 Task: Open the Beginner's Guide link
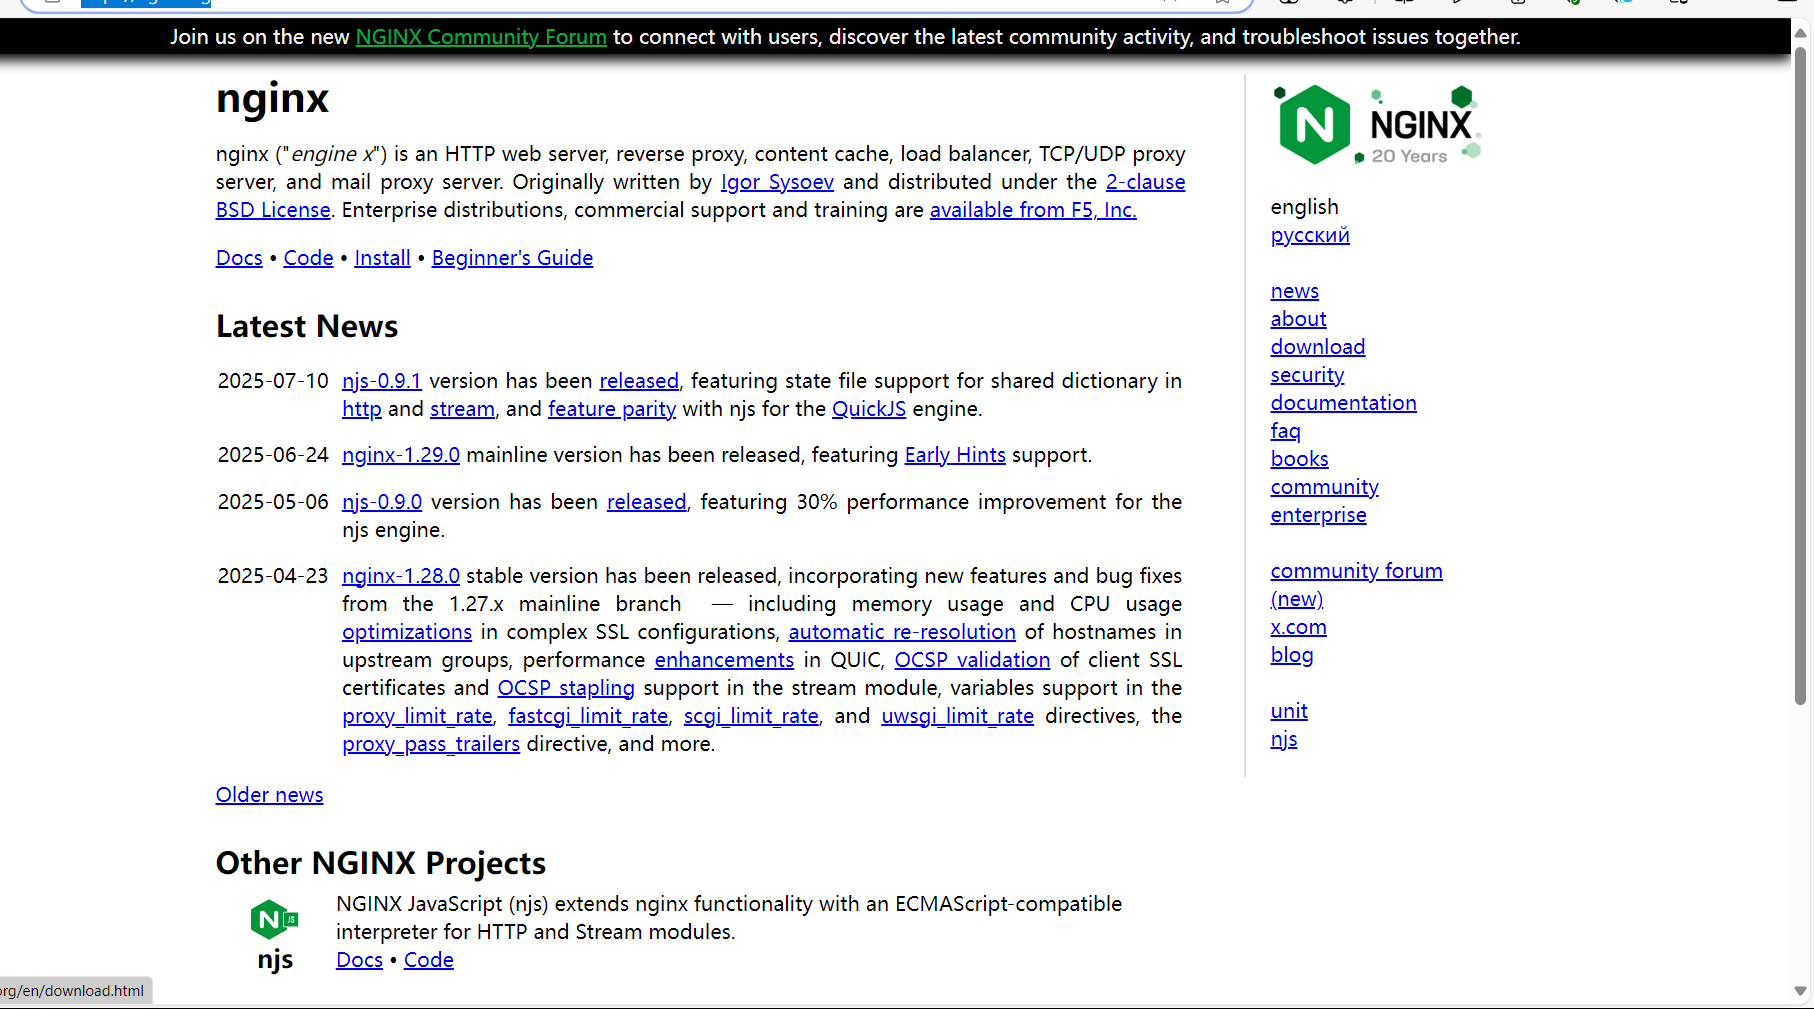tap(512, 258)
